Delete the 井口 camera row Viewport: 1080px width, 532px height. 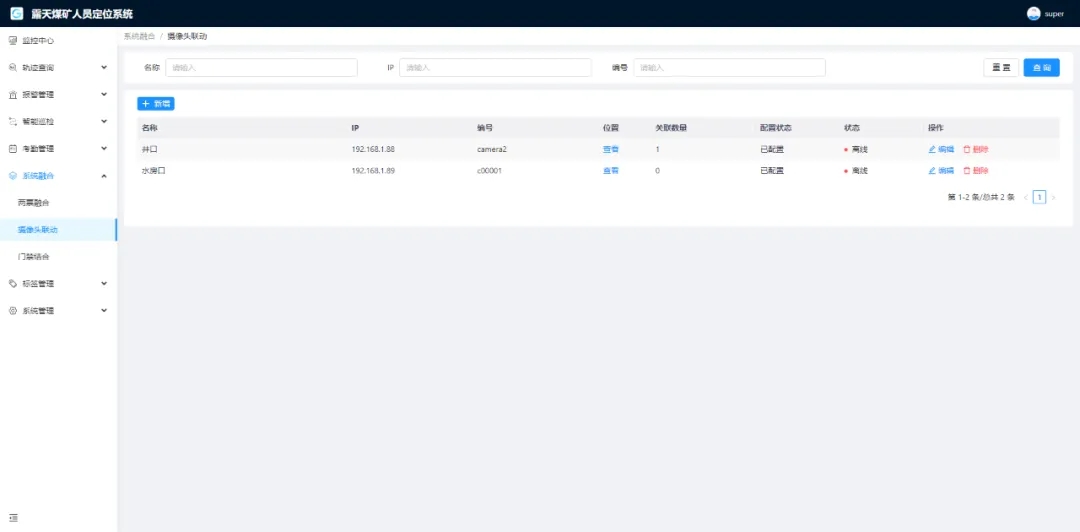click(975, 149)
